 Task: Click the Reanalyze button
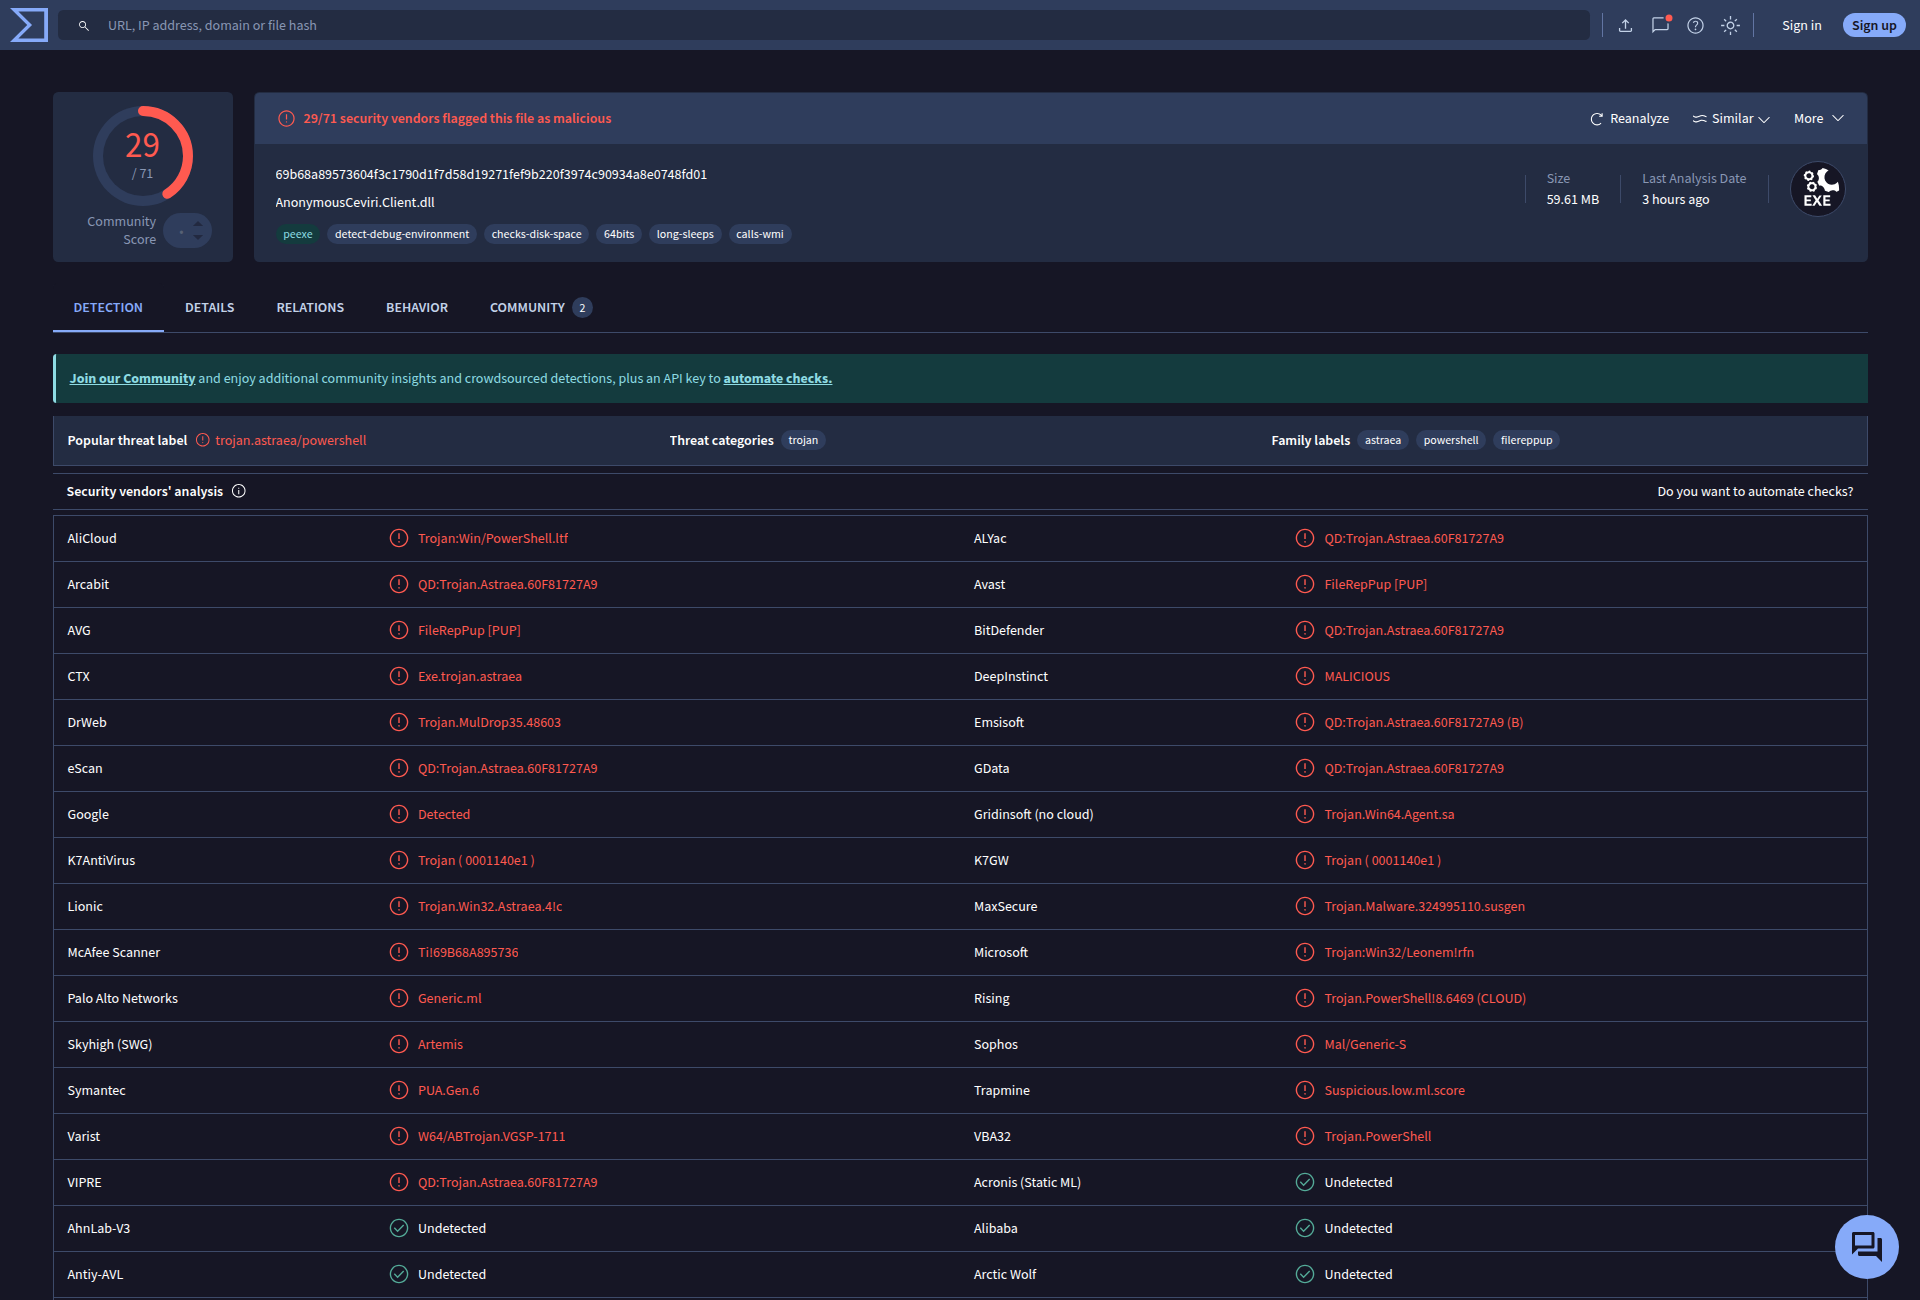(x=1629, y=119)
